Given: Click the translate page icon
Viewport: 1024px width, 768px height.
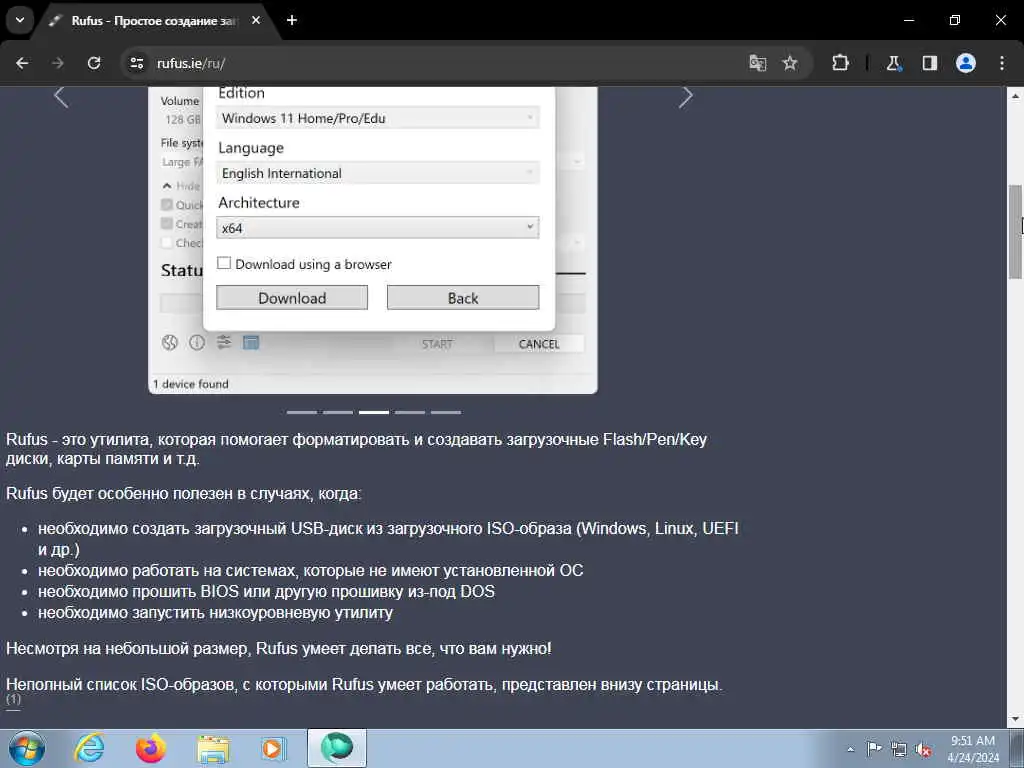Looking at the screenshot, I should coord(758,63).
